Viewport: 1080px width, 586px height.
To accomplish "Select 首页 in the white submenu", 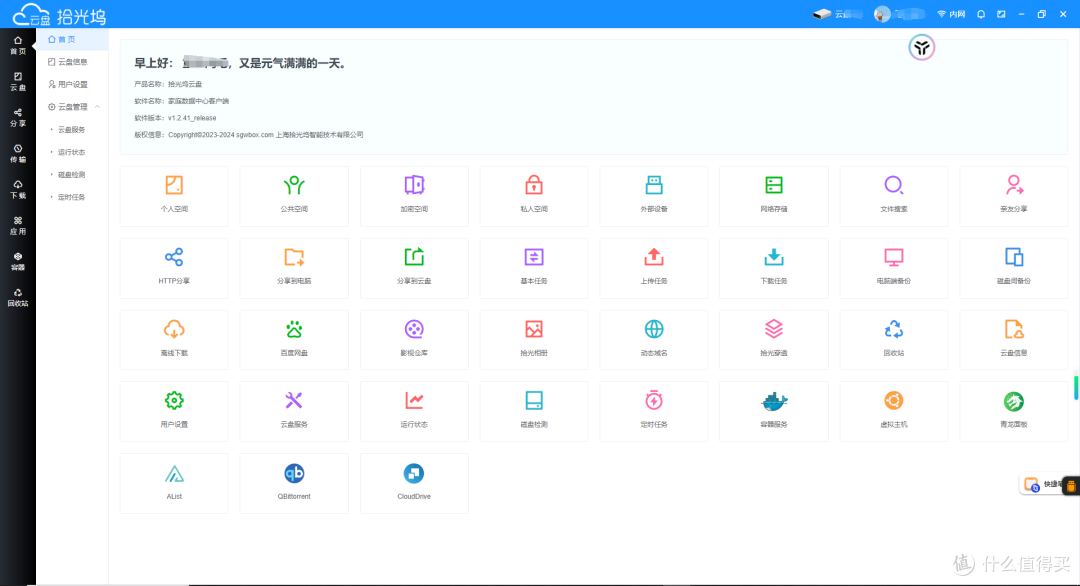I will (x=72, y=39).
